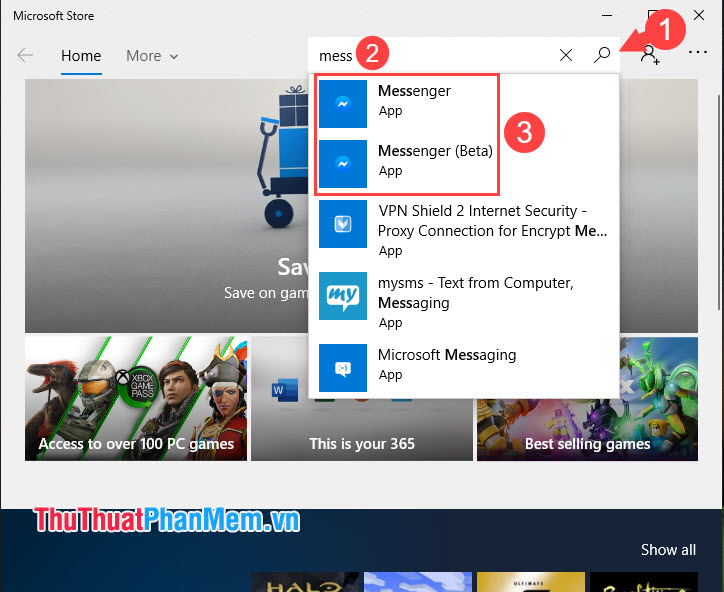This screenshot has height=592, width=724.
Task: Open the Halo game thumbnail
Action: [x=305, y=582]
